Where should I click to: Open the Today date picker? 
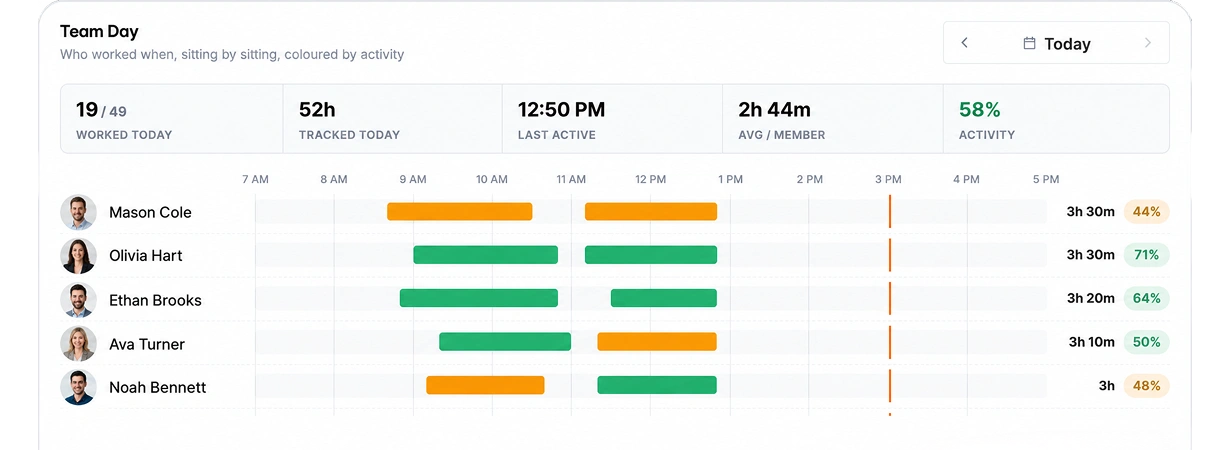click(1056, 43)
